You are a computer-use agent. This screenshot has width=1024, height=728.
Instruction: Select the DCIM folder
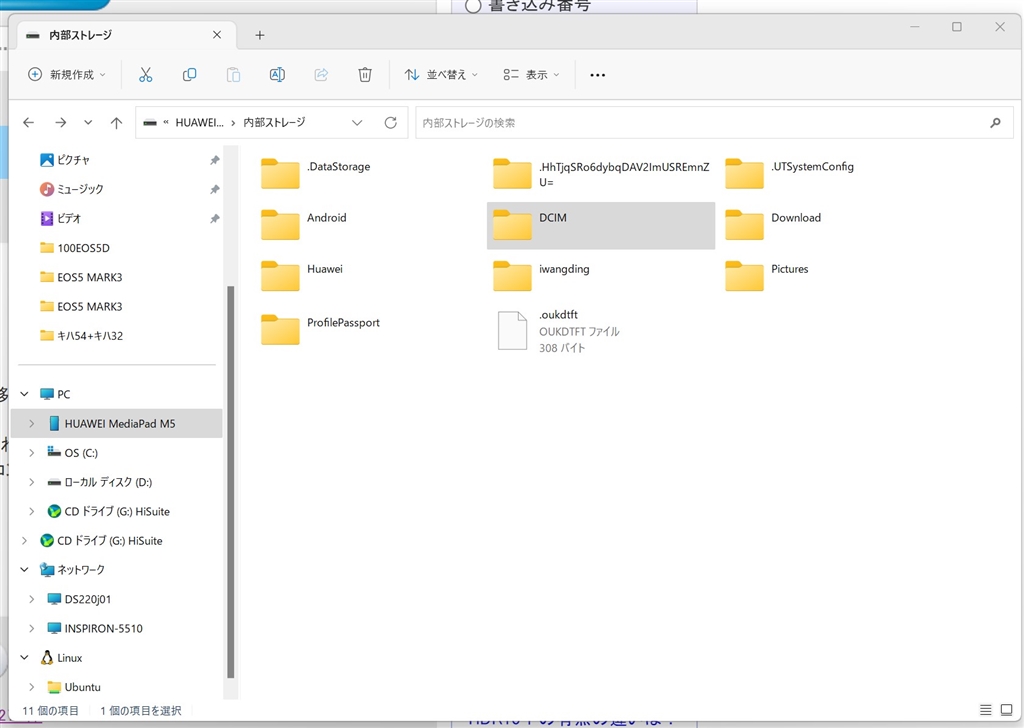[x=601, y=225]
